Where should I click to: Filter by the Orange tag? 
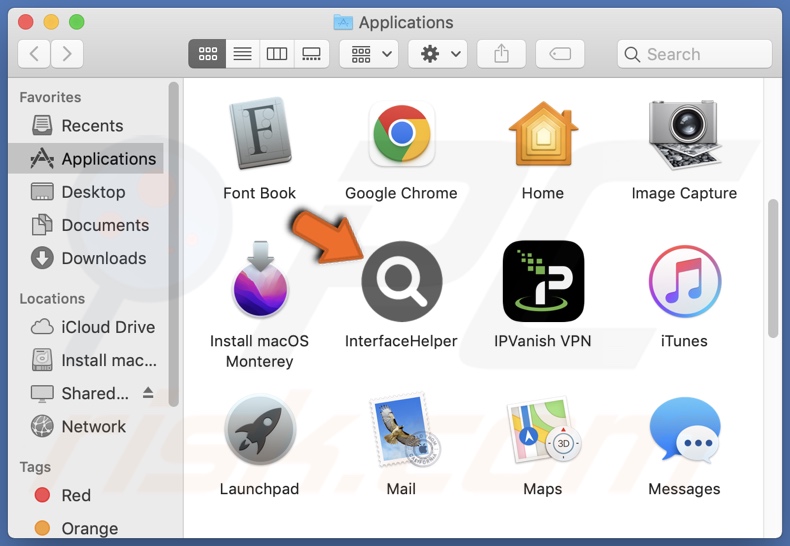coord(86,528)
